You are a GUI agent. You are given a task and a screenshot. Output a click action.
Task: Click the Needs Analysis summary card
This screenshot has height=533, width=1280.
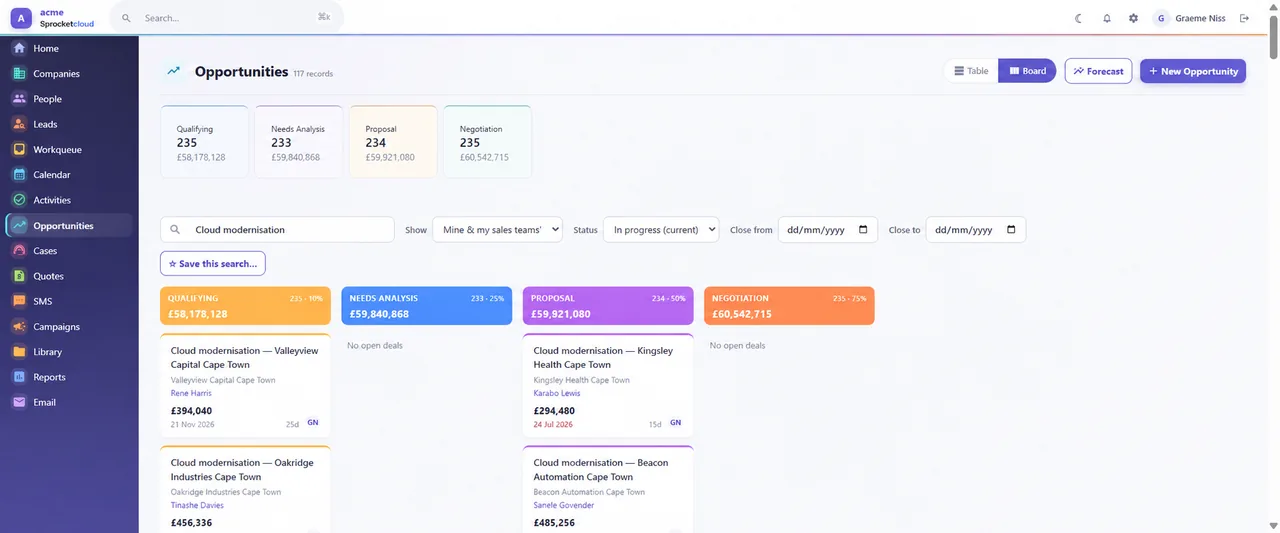click(298, 142)
